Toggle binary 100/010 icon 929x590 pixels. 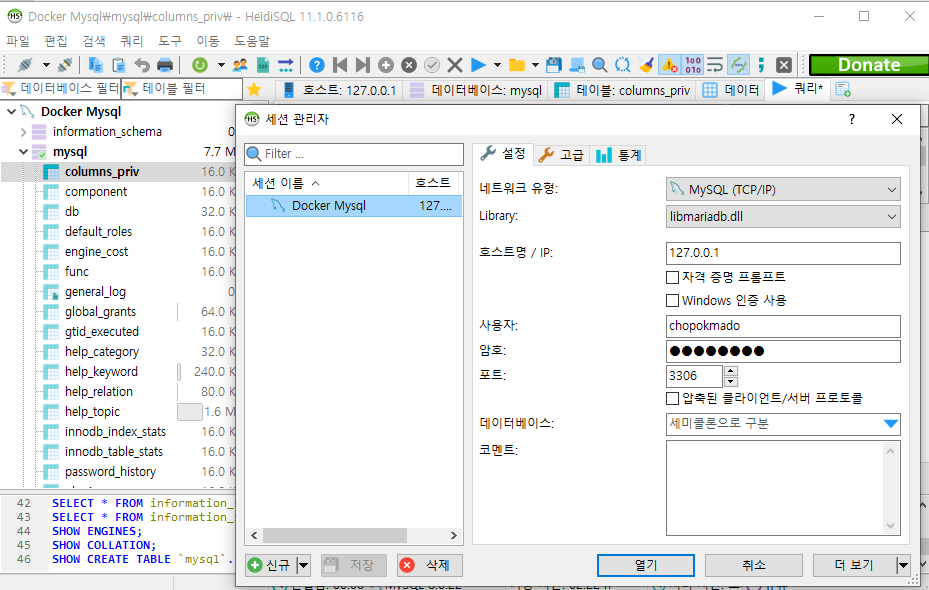point(693,65)
